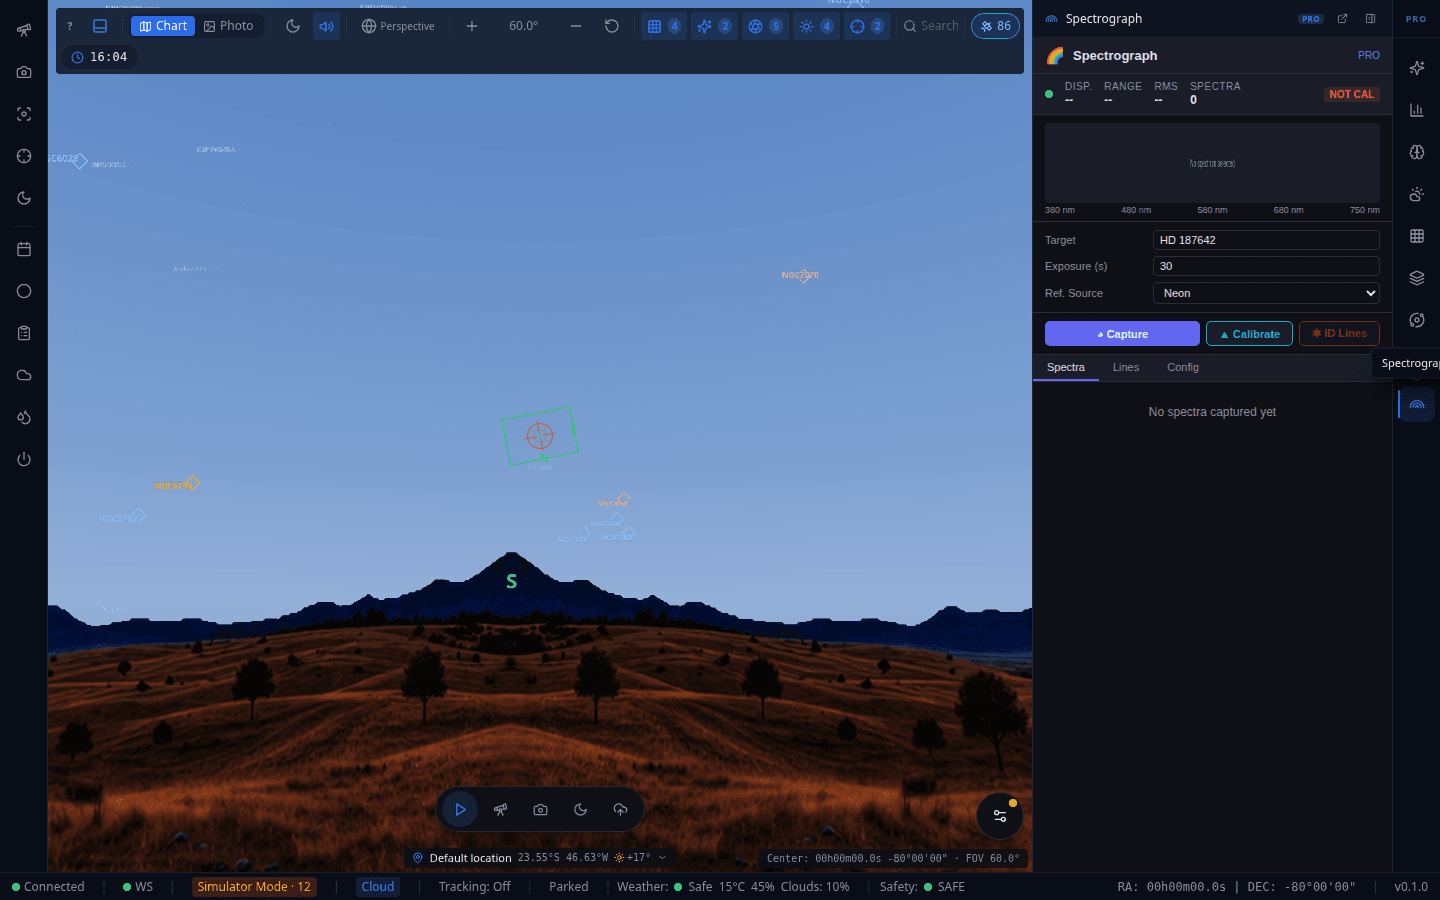
Task: Click the active Spectrograph icon in right sidebar
Action: (x=1417, y=404)
